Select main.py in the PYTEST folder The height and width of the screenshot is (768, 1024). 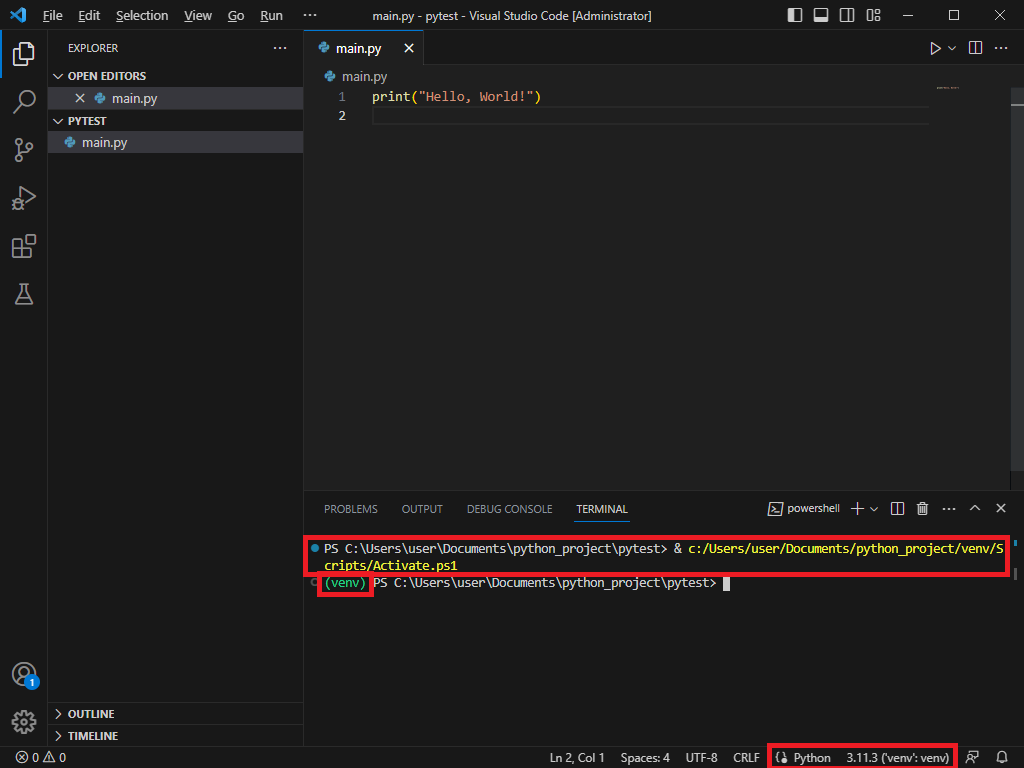pos(104,143)
